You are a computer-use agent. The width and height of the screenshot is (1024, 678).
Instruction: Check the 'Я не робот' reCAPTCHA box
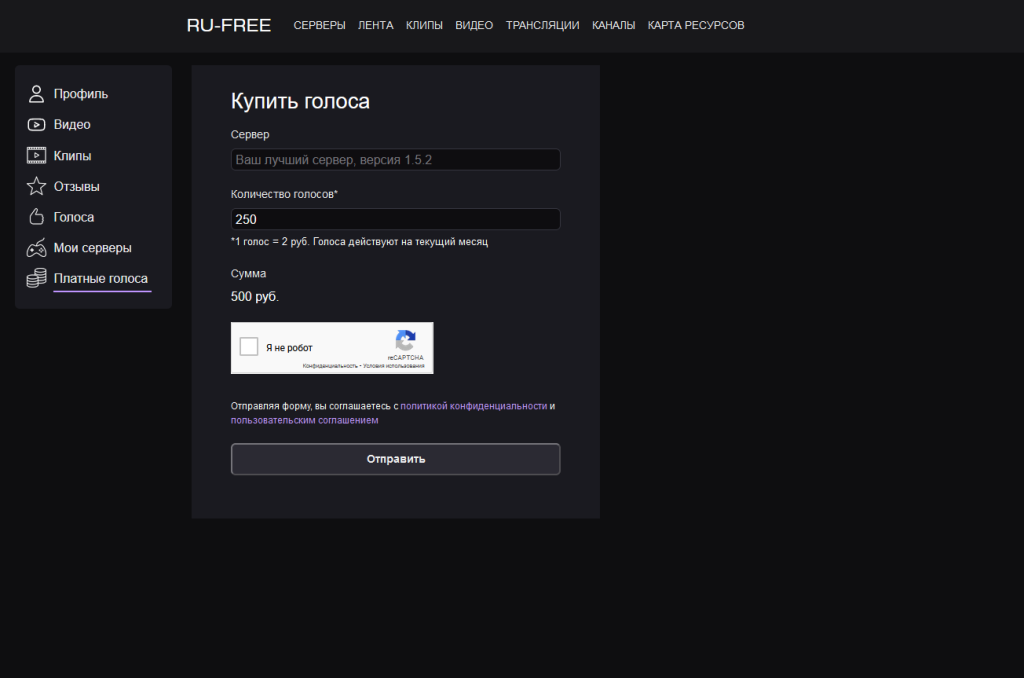(x=252, y=347)
